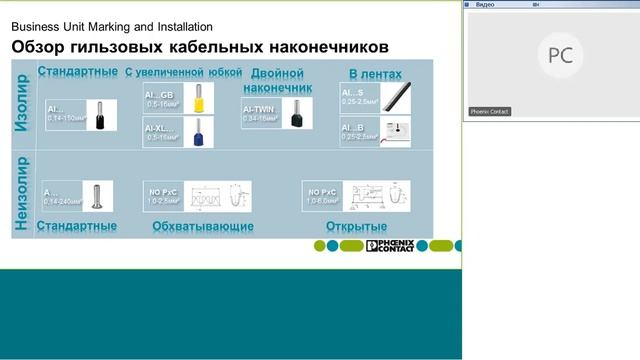Click the yellow AI...GB ferrule image
The height and width of the screenshot is (360, 640).
point(199,98)
